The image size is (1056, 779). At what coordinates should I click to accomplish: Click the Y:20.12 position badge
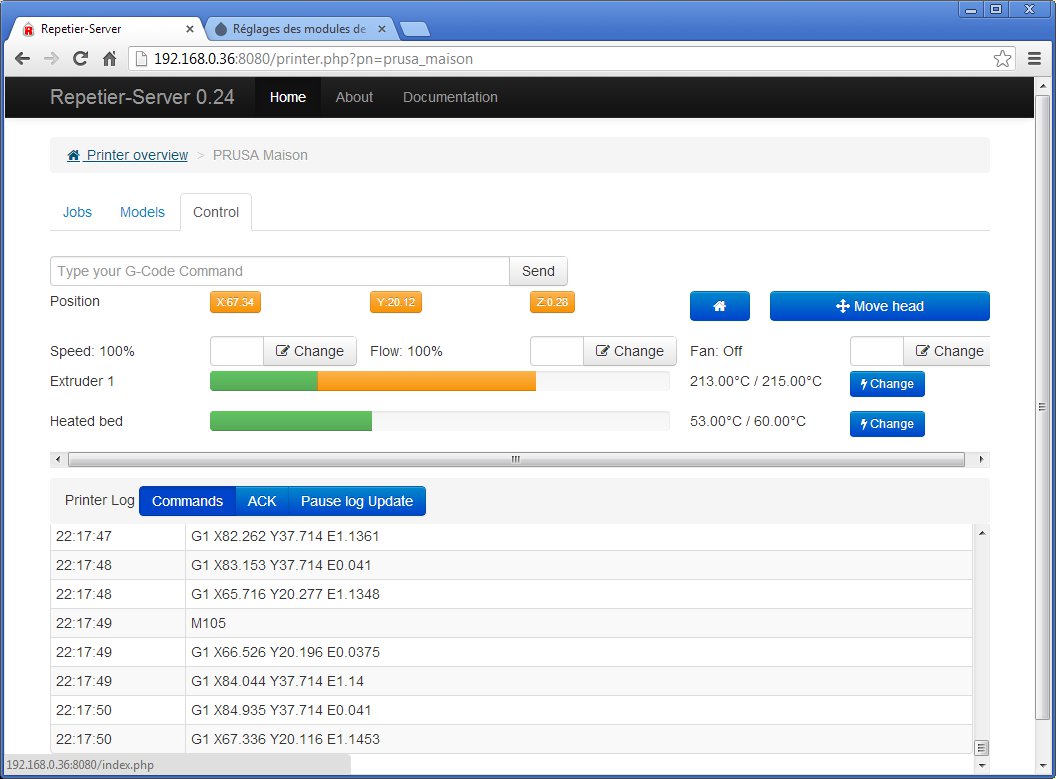(x=395, y=301)
